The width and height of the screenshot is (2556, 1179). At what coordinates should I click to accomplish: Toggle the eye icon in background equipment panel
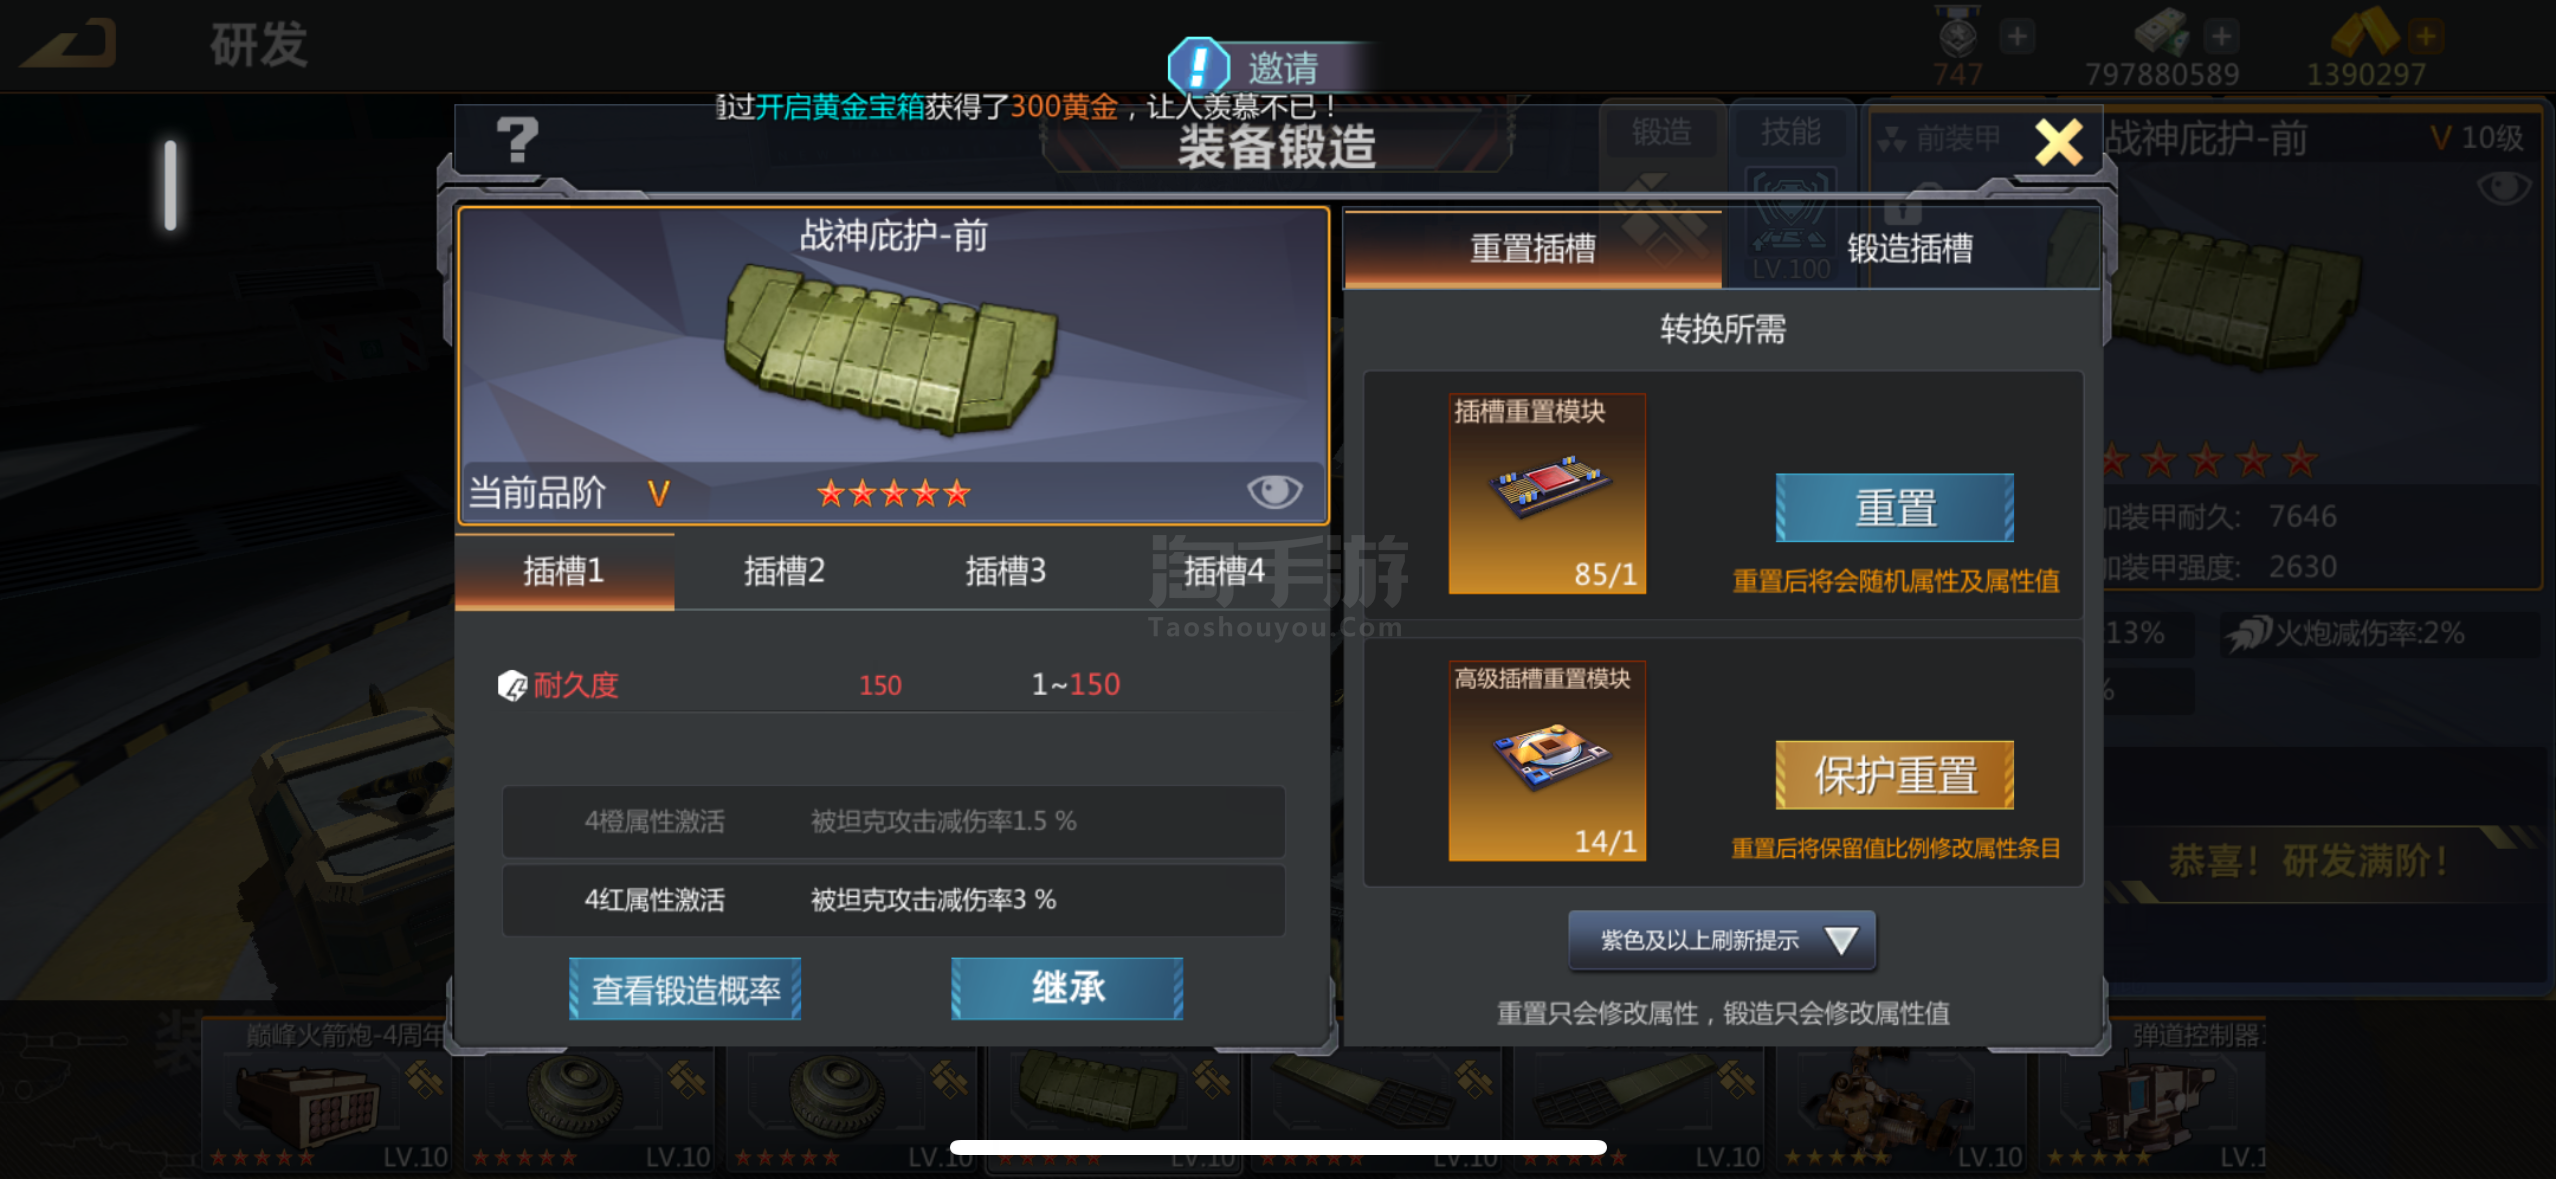2503,187
